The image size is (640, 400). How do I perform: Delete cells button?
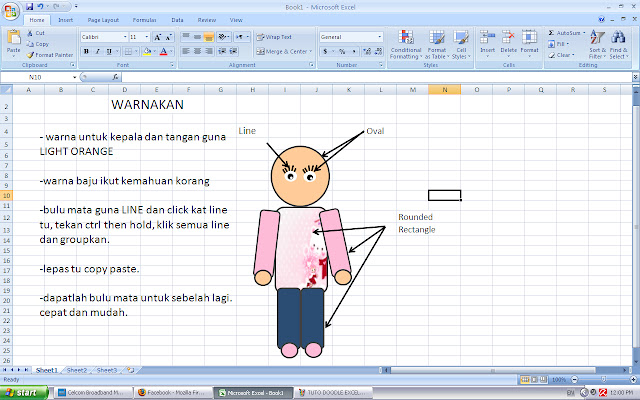pos(509,43)
